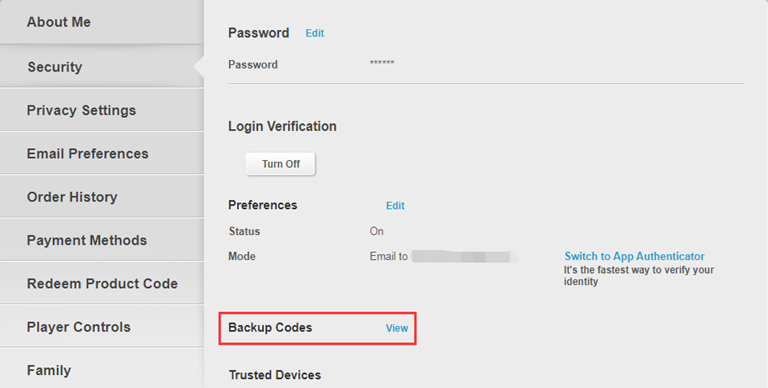Click the masked password value
The width and height of the screenshot is (768, 388).
pos(382,63)
